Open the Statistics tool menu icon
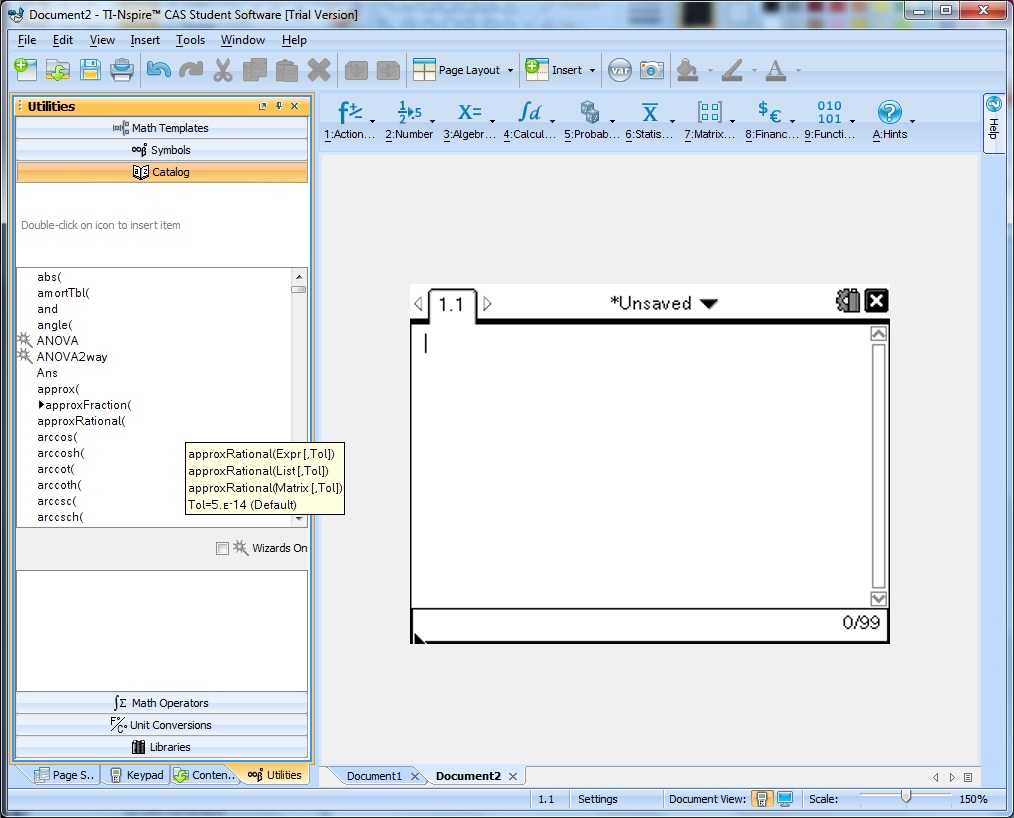The width and height of the screenshot is (1014, 818). tap(650, 113)
